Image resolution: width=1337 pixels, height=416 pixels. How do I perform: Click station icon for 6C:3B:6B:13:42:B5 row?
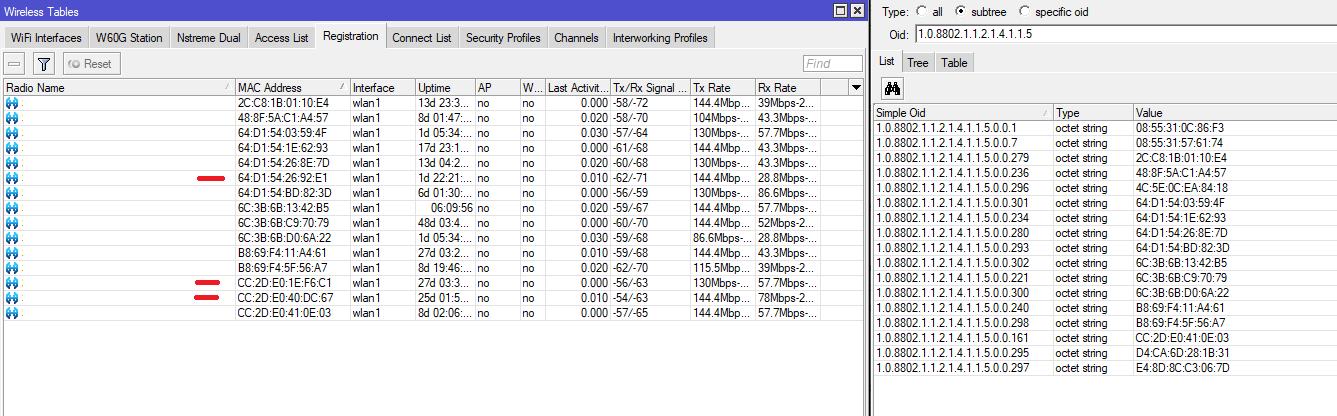(13, 208)
